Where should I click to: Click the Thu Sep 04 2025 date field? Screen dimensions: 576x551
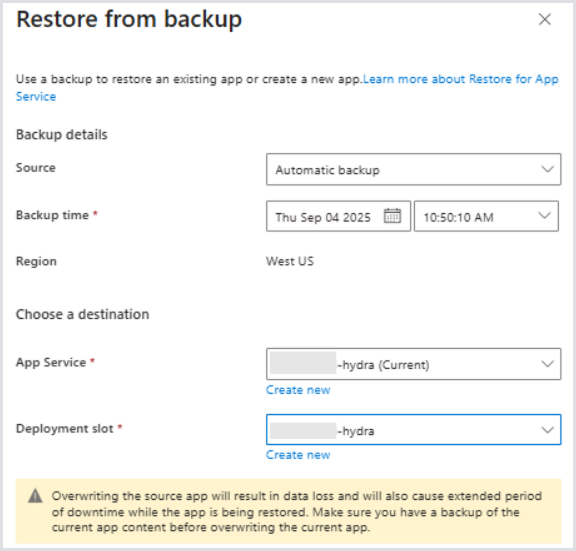pyautogui.click(x=338, y=216)
